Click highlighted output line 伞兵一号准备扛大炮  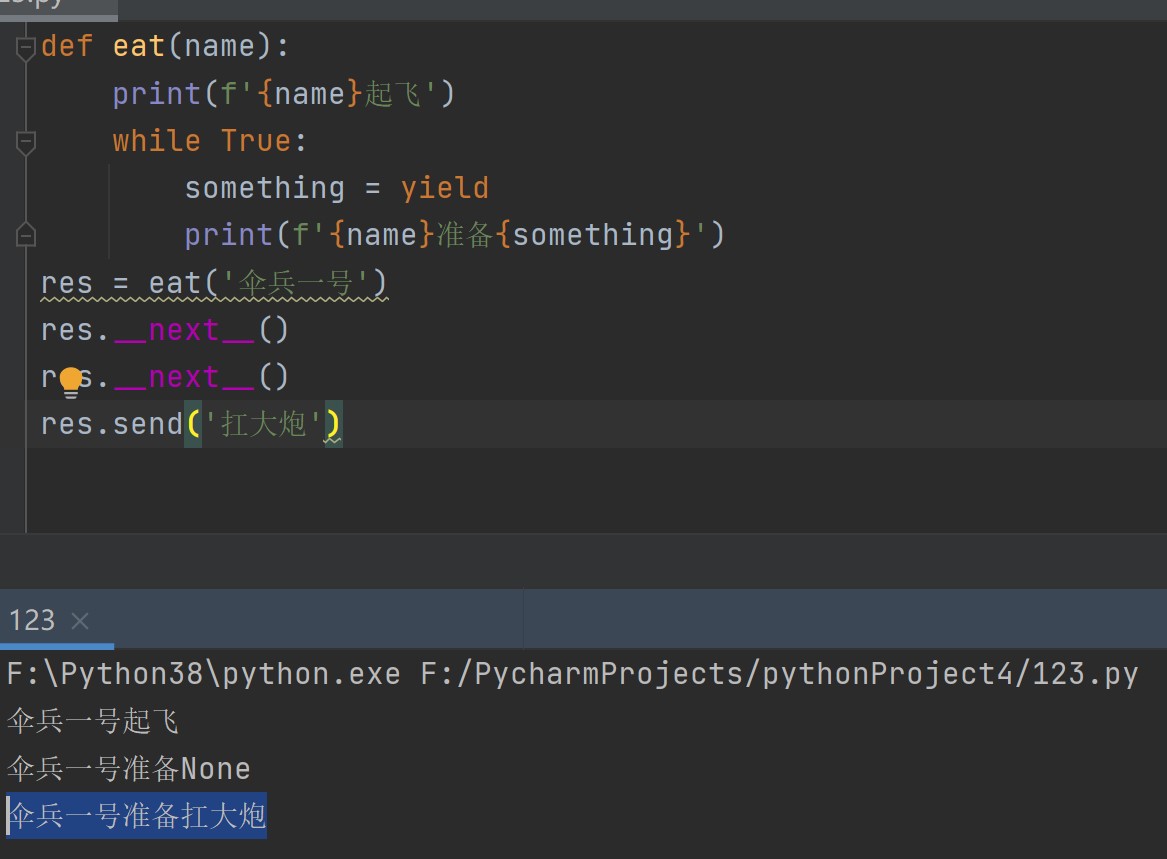point(137,816)
